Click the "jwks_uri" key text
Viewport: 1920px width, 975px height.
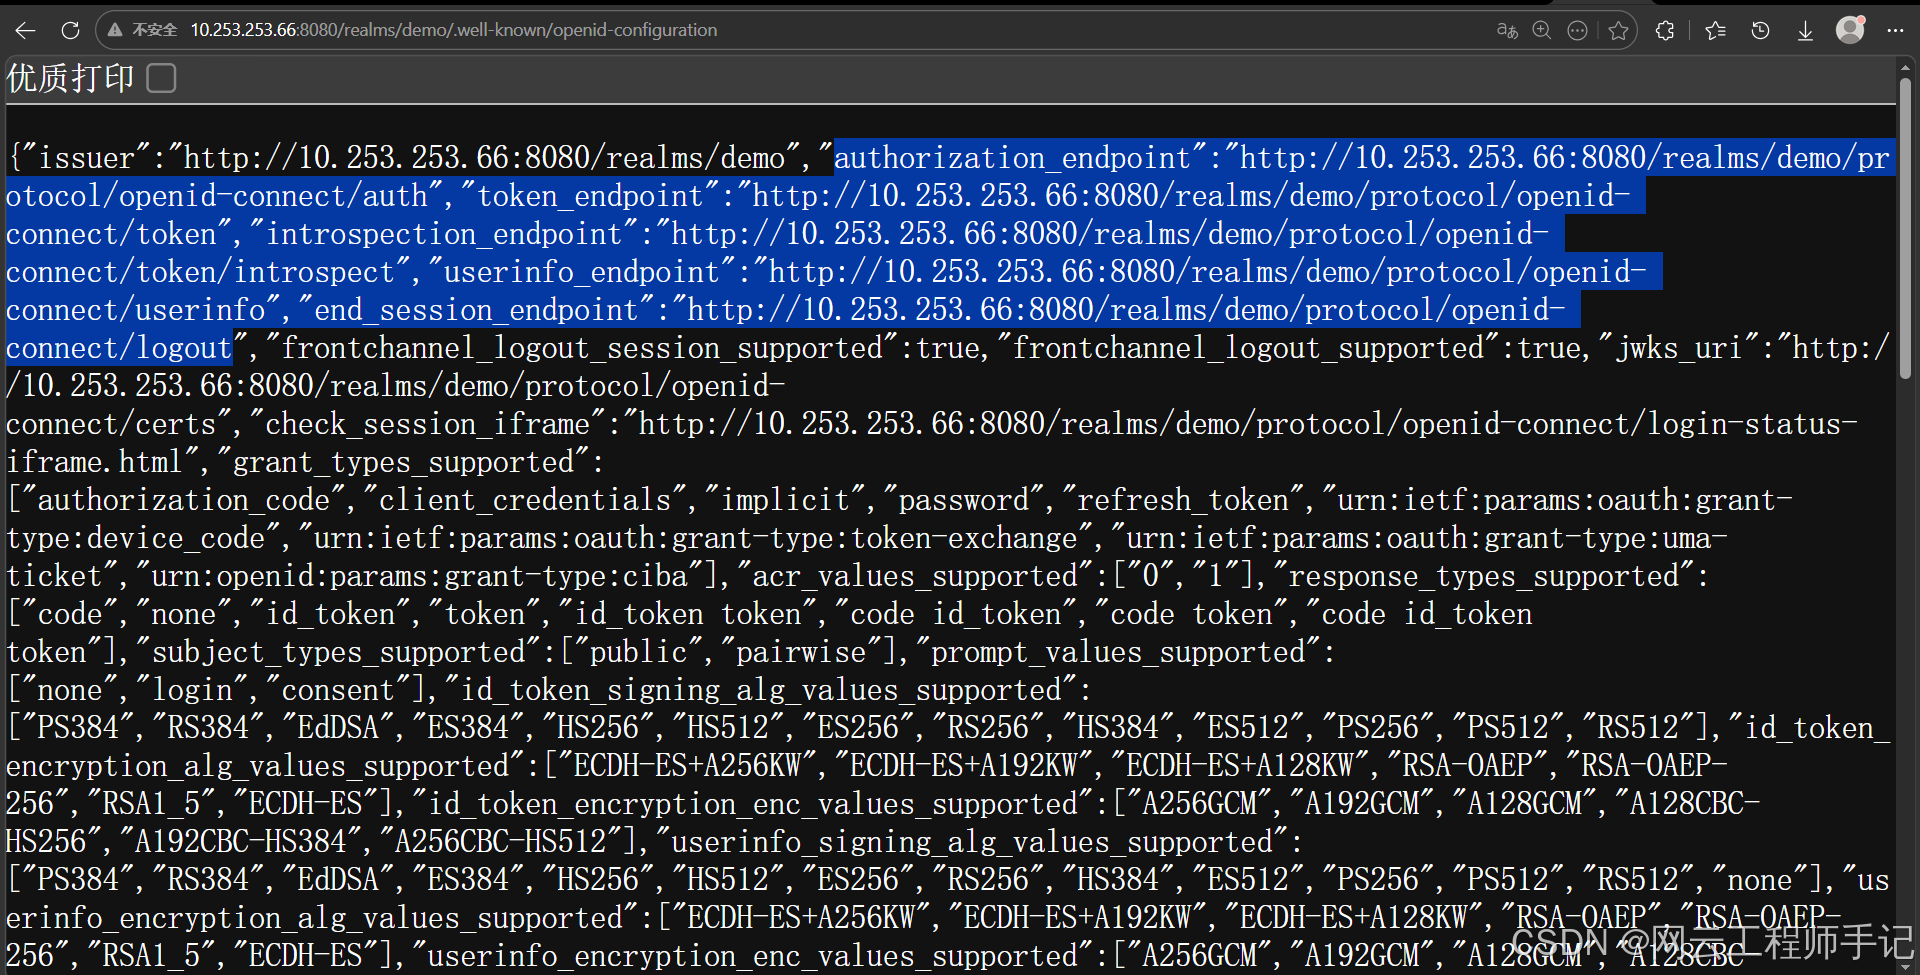[x=1679, y=348]
